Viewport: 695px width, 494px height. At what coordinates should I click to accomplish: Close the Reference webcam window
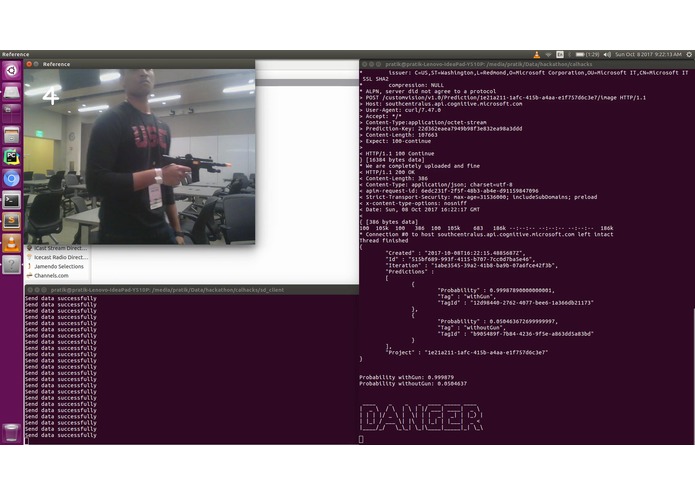[29, 64]
